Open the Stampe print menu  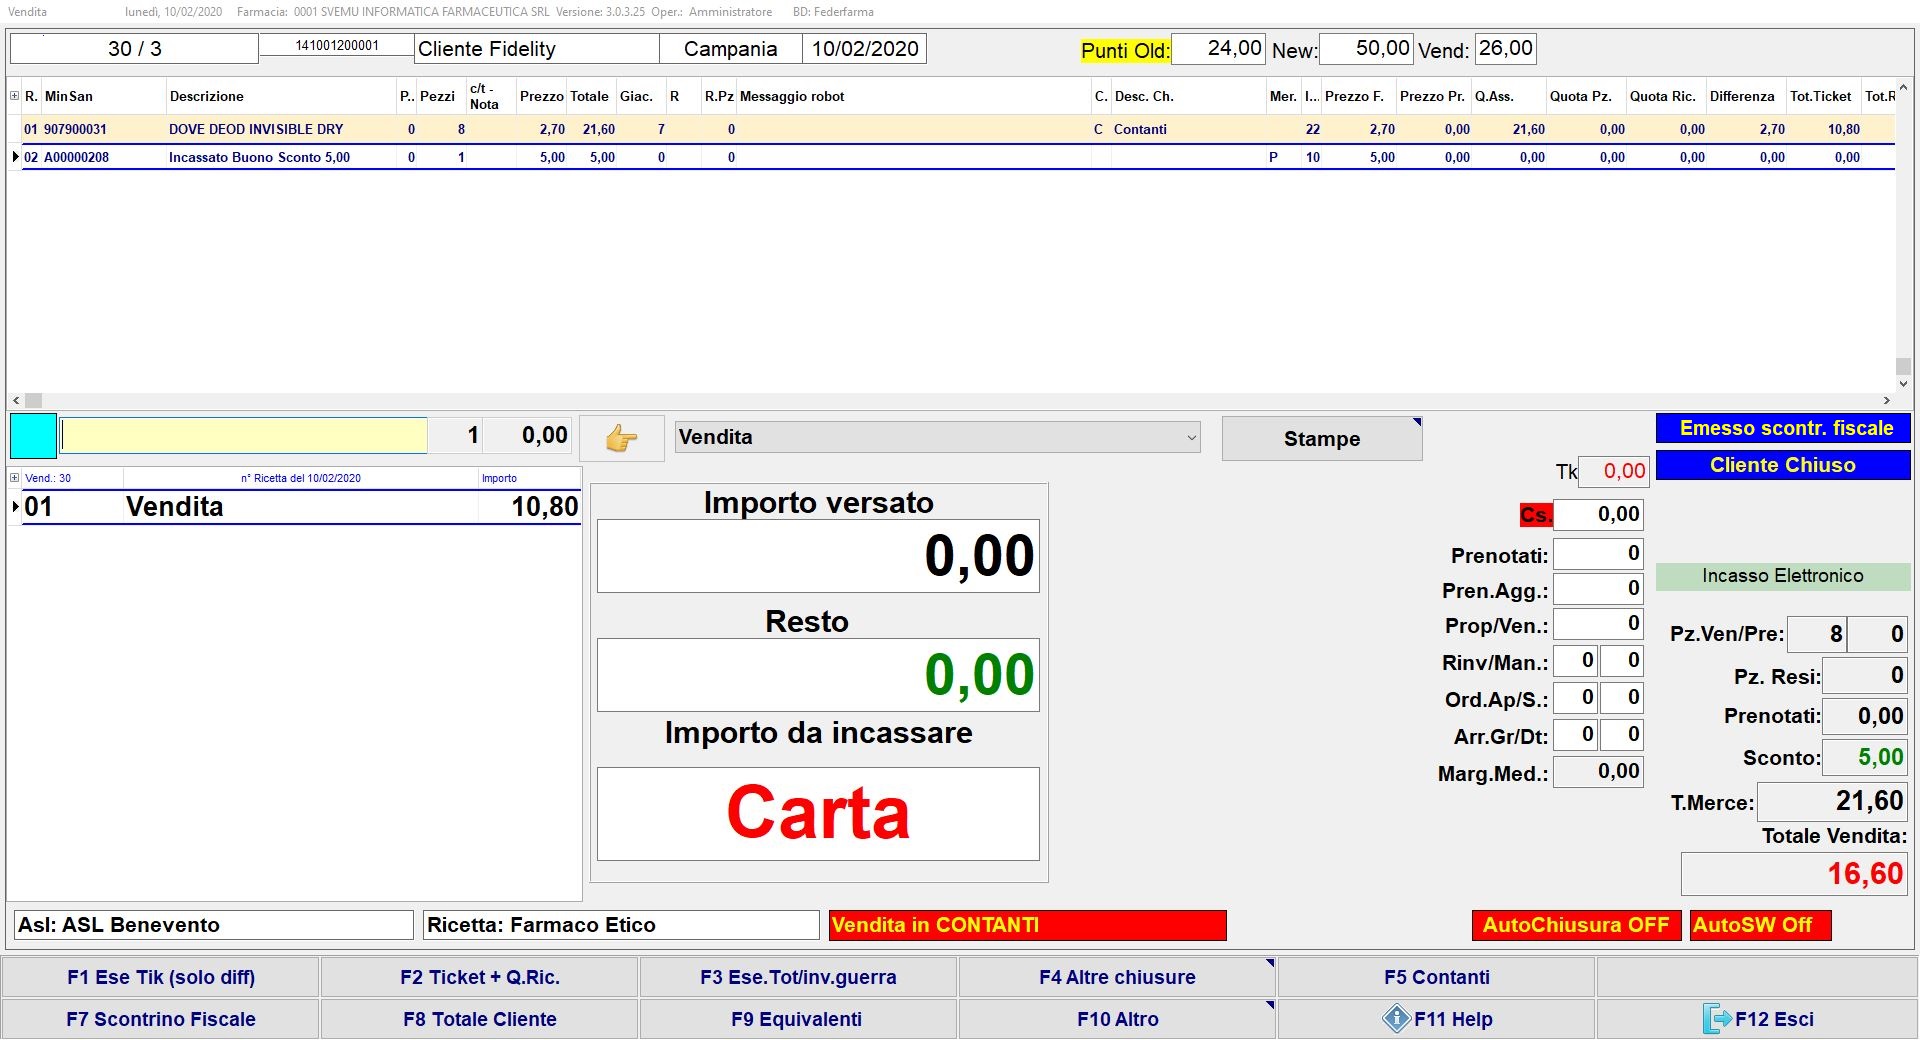click(1321, 439)
